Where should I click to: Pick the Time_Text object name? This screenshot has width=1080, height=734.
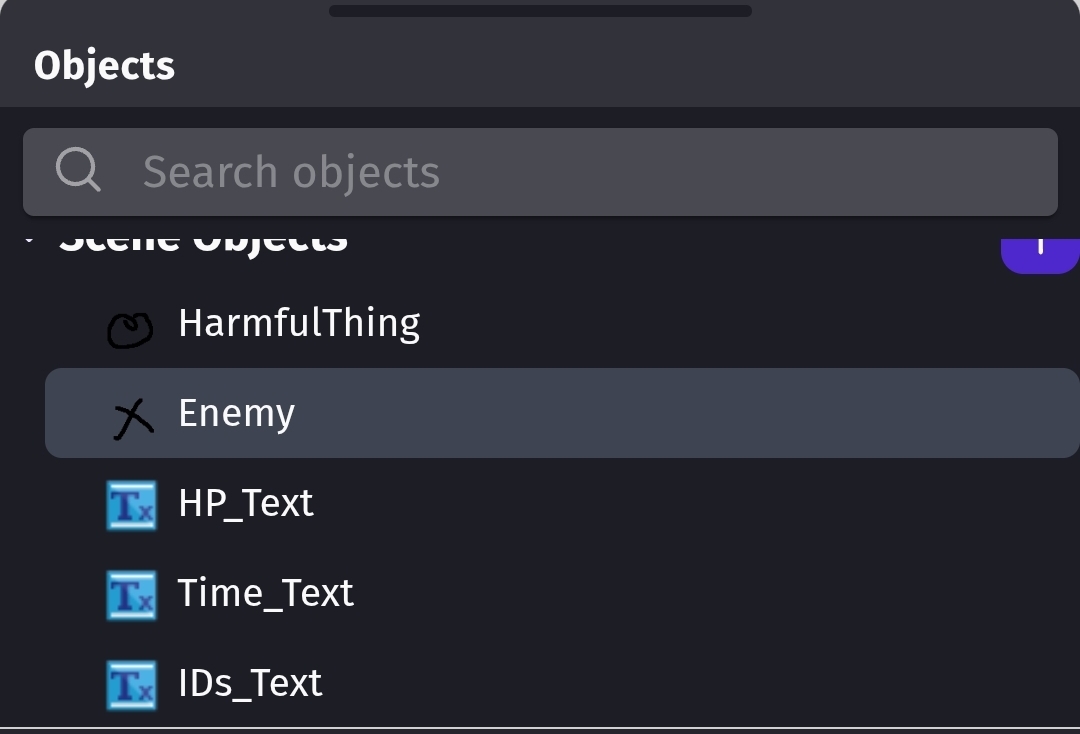[265, 593]
